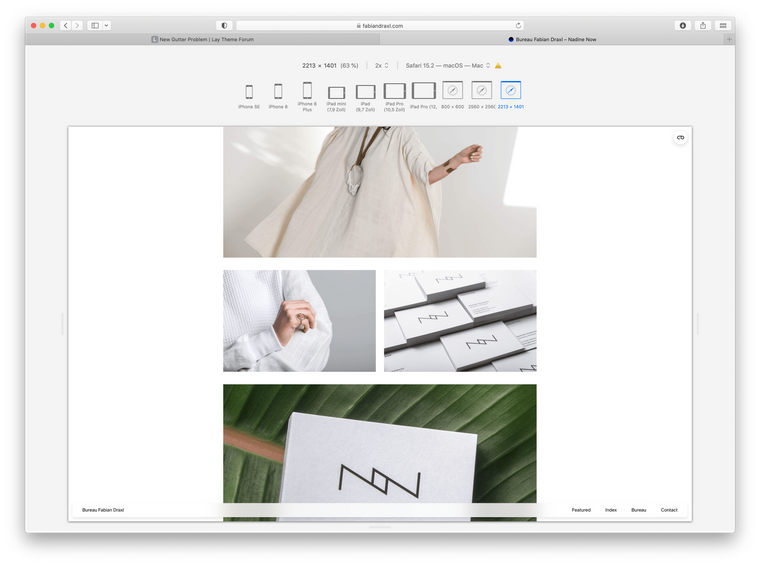Select the iPhone SE device preset
The image size is (760, 566).
point(249,92)
